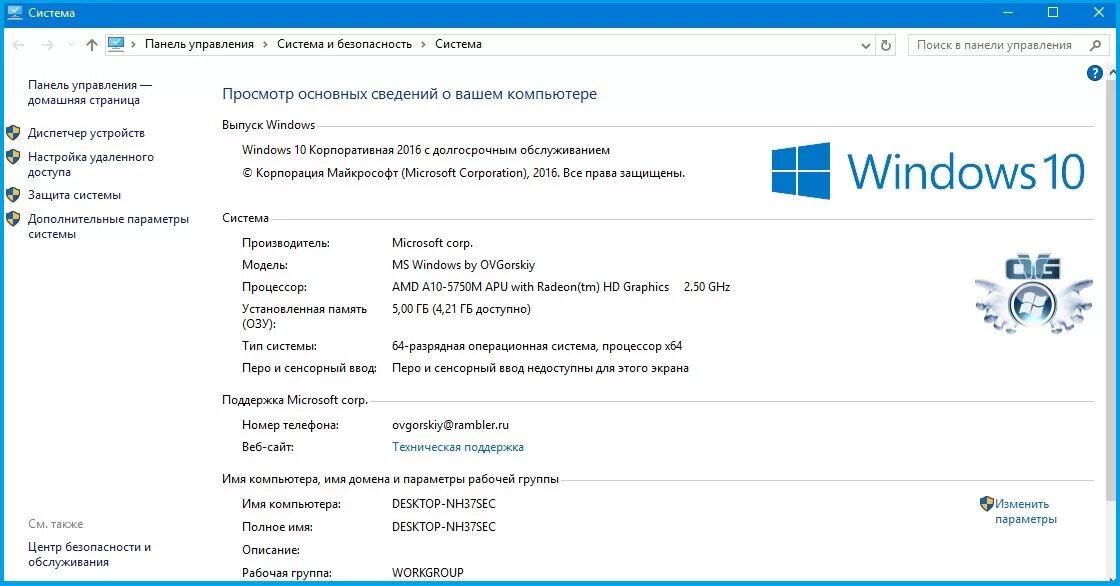Open Техническая поддержка website link
Viewport: 1120px width, 586px height.
[458, 447]
